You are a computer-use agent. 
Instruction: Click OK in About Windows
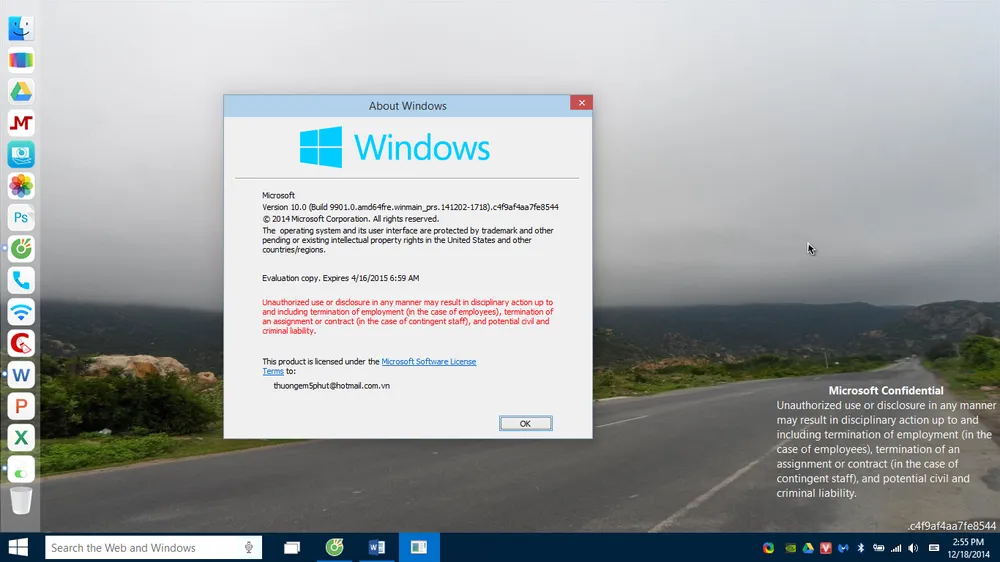point(526,424)
